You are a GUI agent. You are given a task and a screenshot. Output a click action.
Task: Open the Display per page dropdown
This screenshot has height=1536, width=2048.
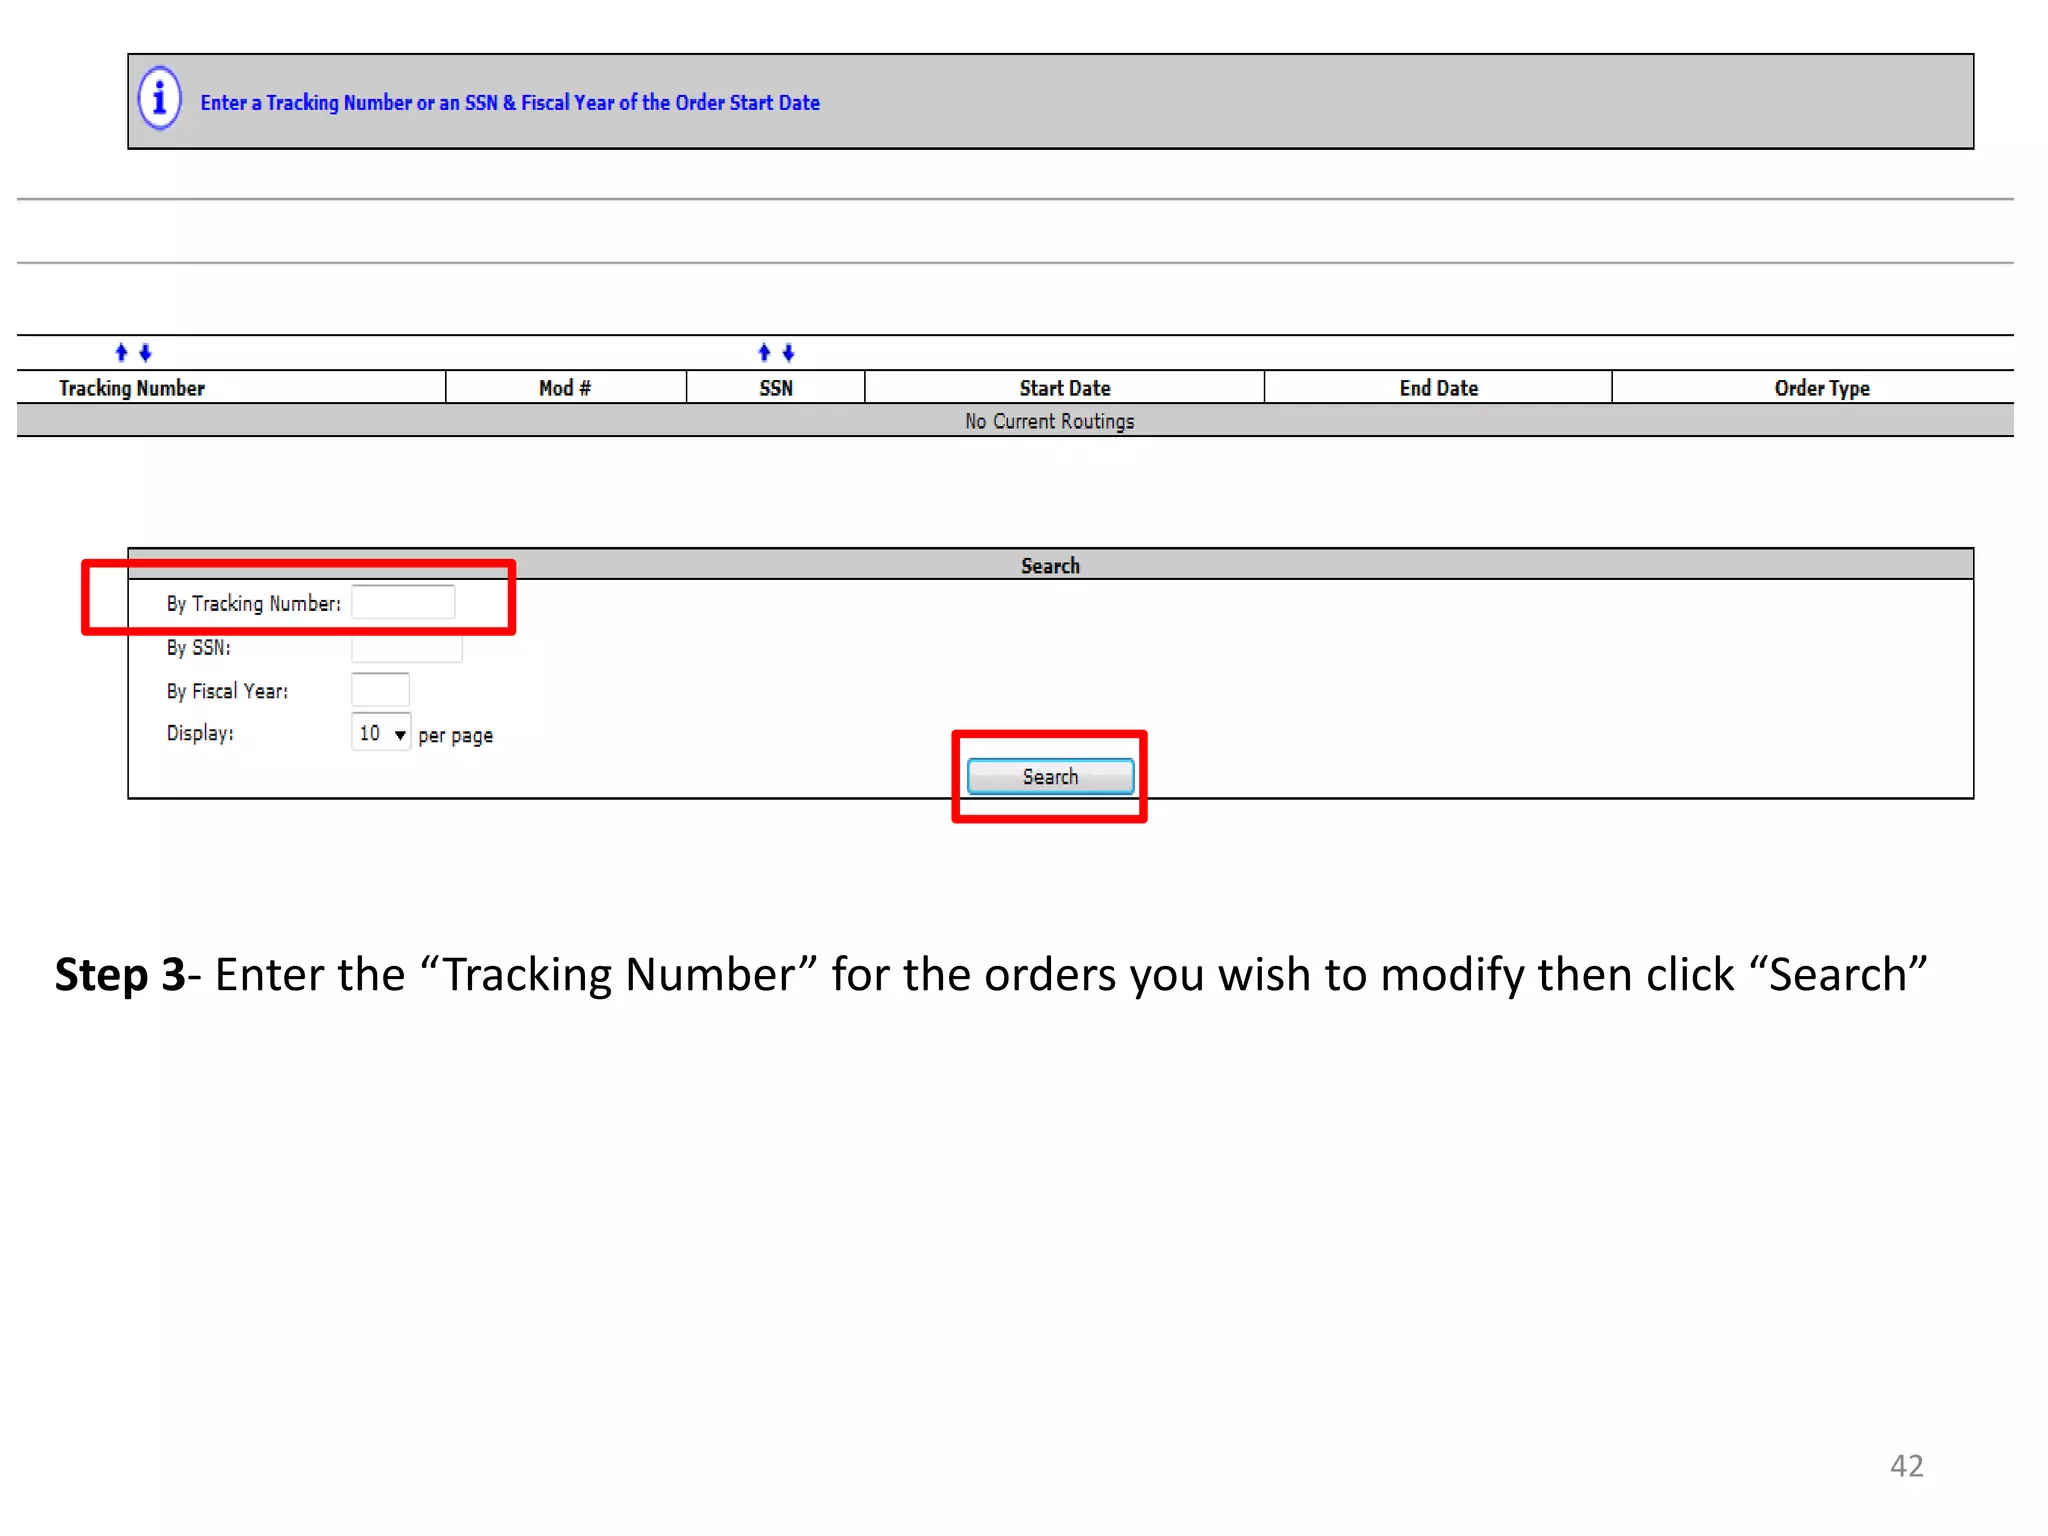(x=380, y=733)
